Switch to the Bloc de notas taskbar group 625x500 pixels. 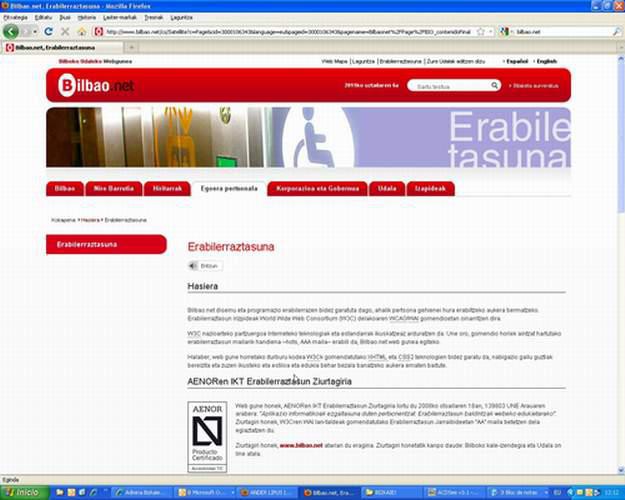tap(519, 493)
